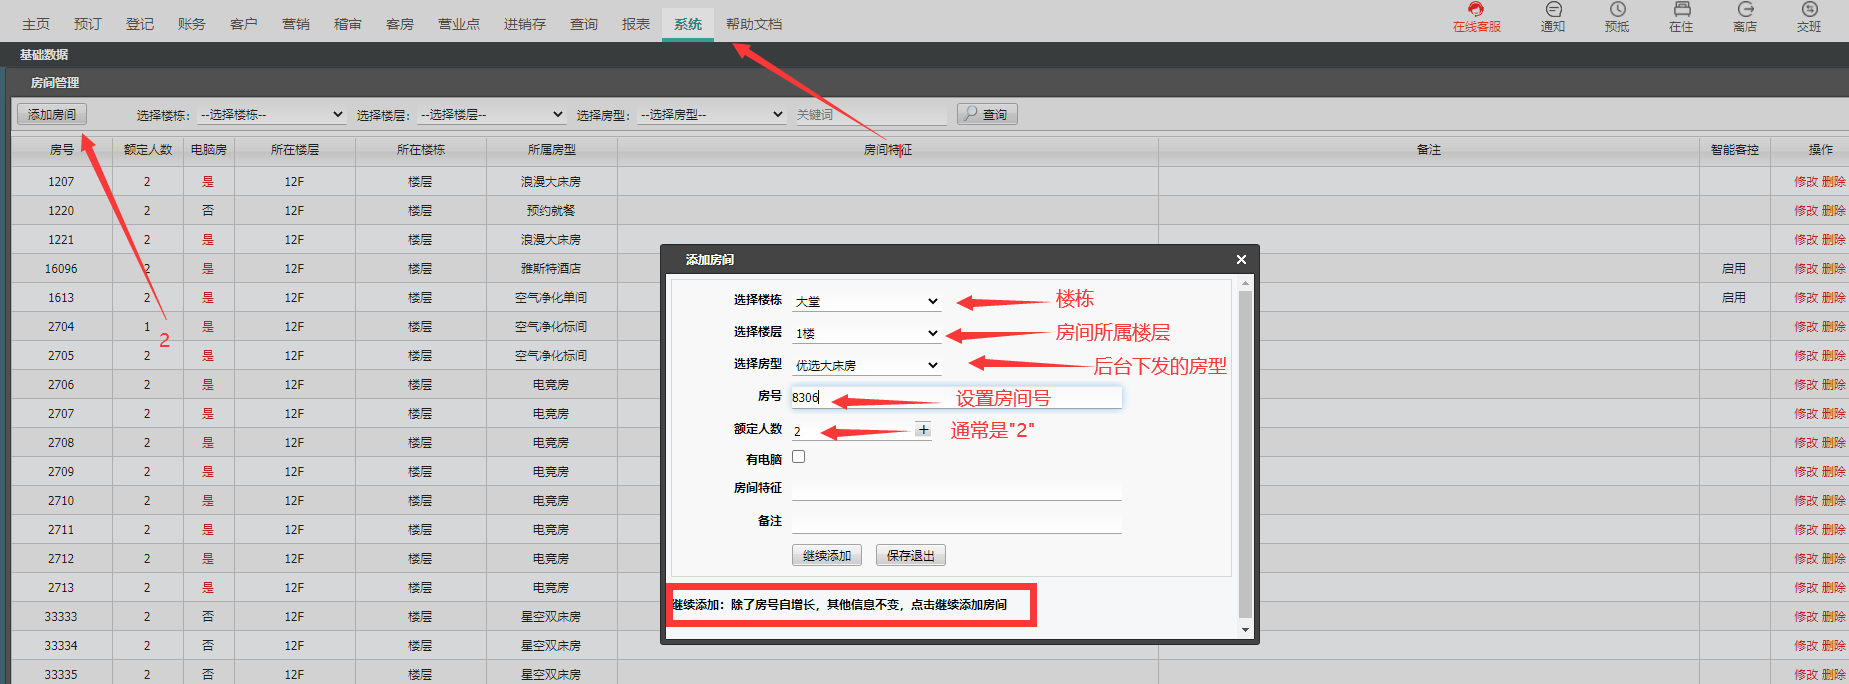Open the 交班 shift handover icon
Screen dimensions: 1849x684
tap(1809, 10)
